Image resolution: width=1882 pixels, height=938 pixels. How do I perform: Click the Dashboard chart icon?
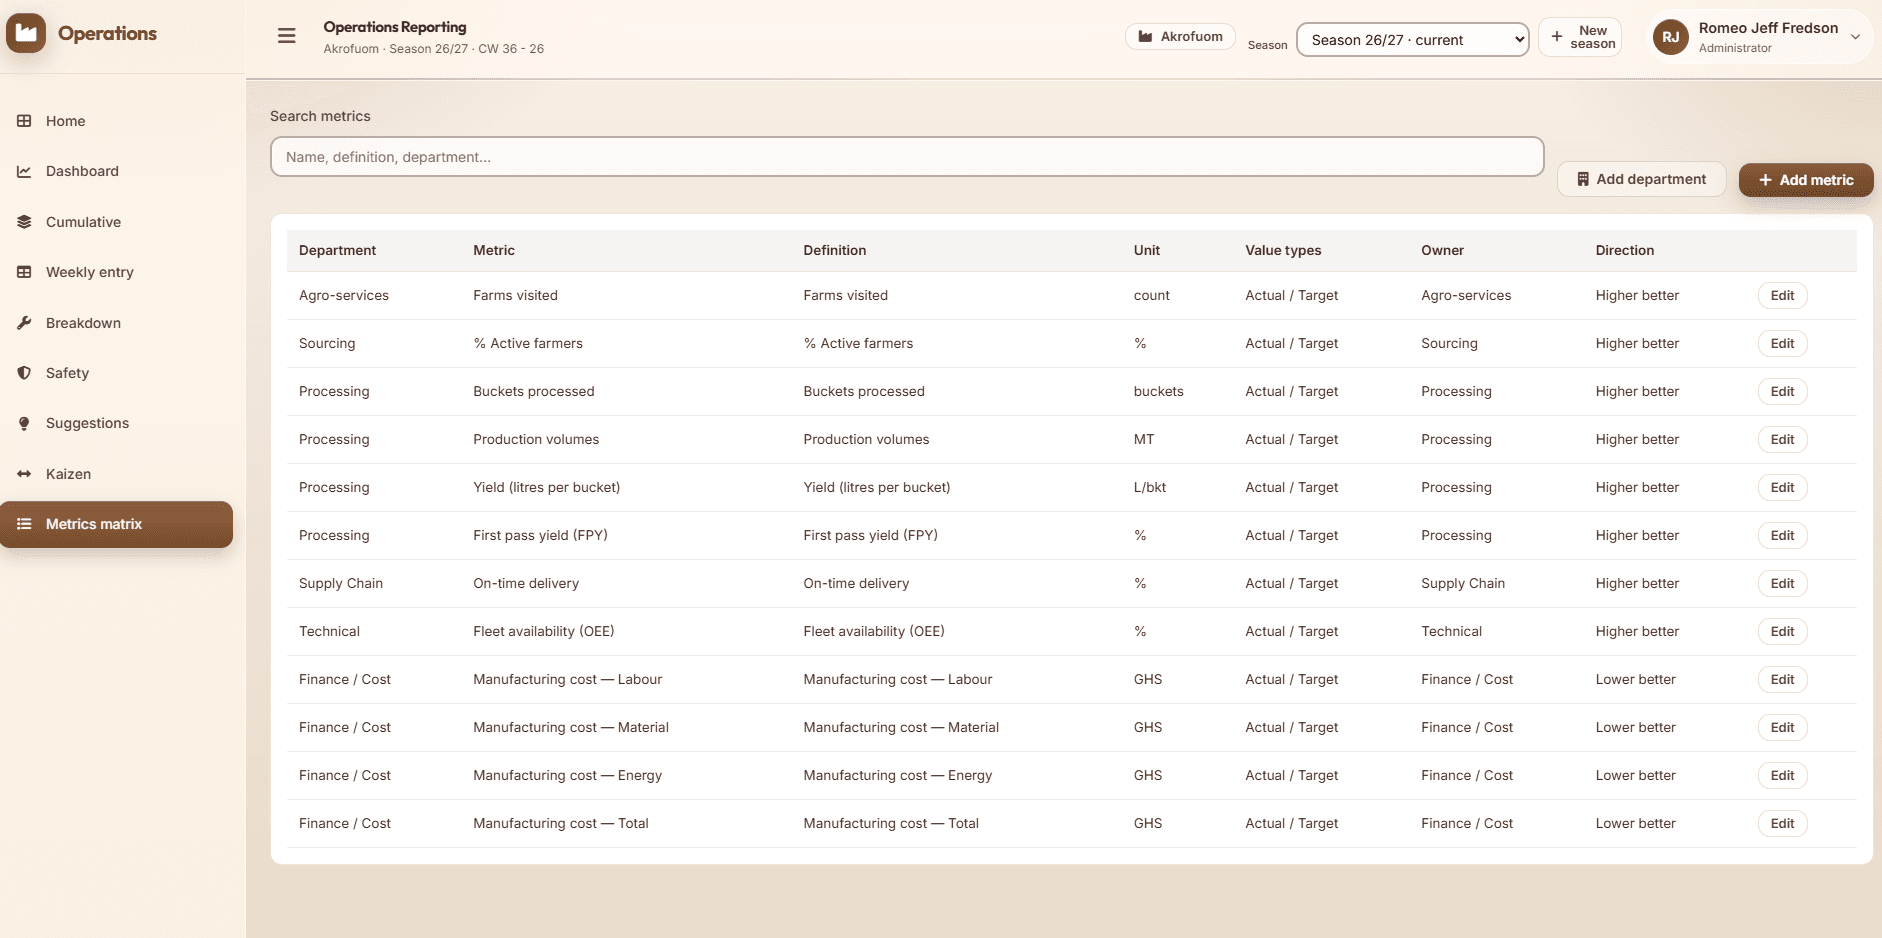pyautogui.click(x=24, y=171)
